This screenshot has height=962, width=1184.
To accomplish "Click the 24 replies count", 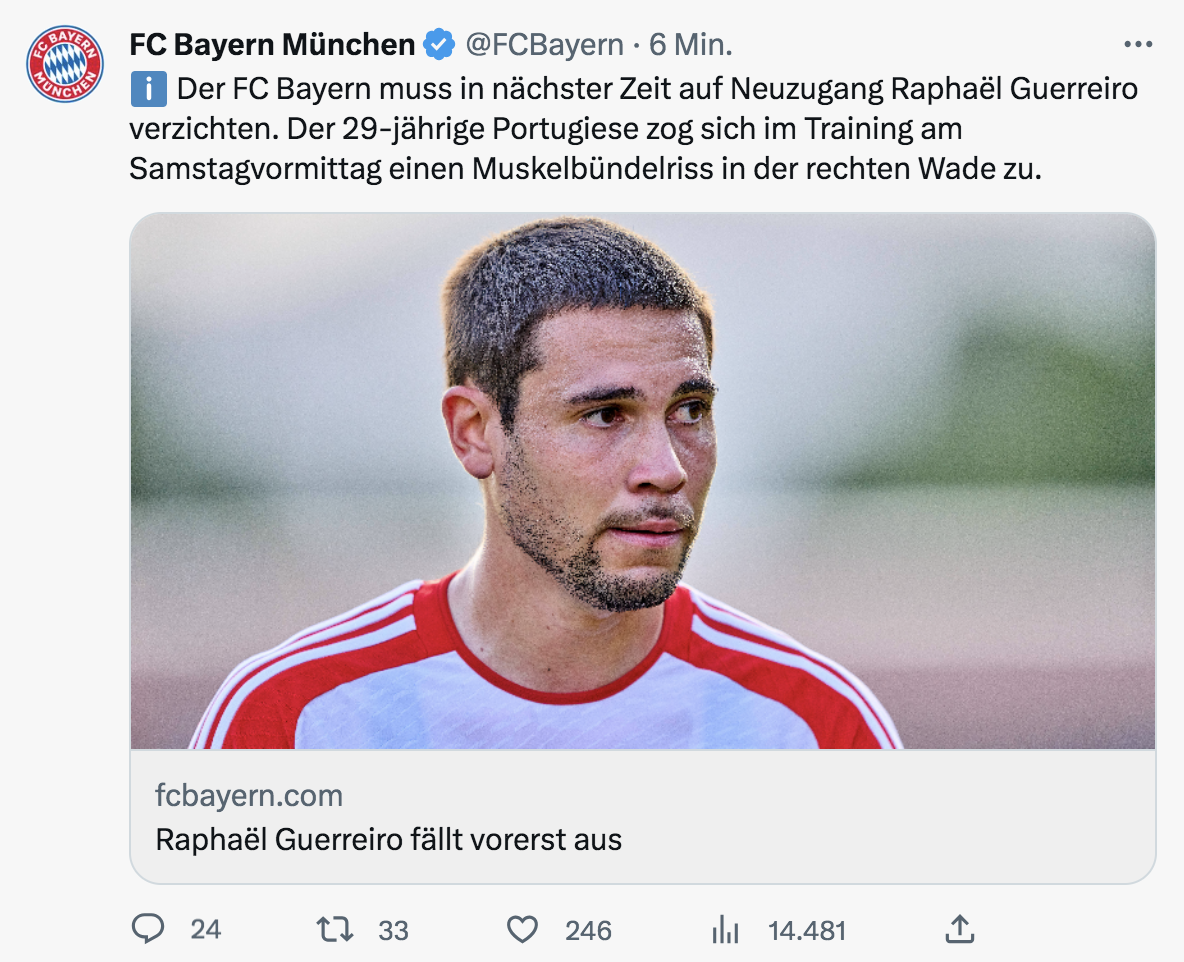I will click(x=205, y=930).
